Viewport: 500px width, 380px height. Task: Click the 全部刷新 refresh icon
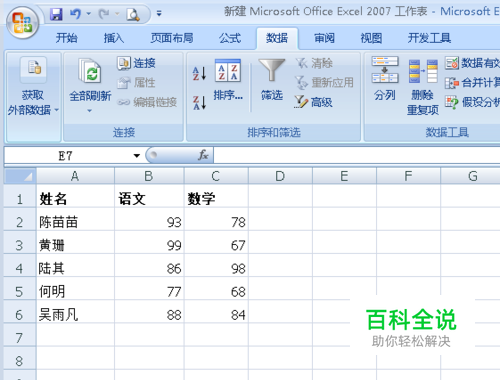[90, 71]
